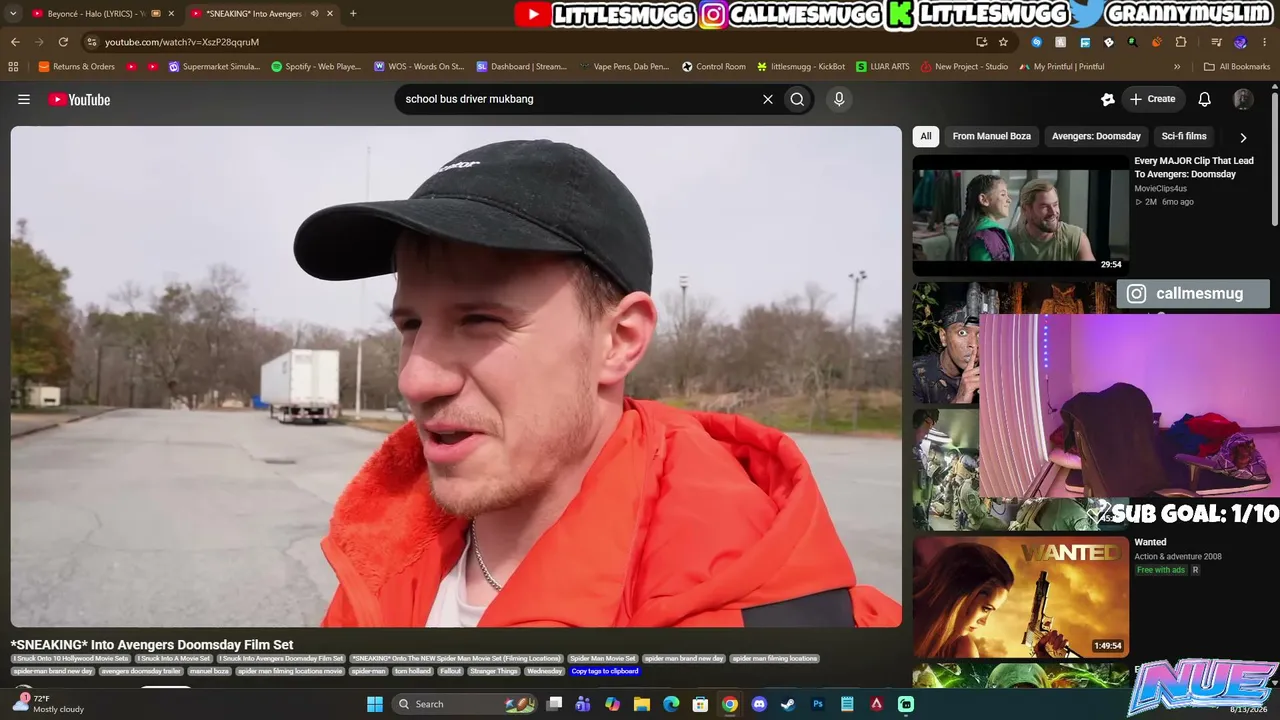Run search with the magnifier button
Screen dimensions: 1280x720
pyautogui.click(x=797, y=99)
